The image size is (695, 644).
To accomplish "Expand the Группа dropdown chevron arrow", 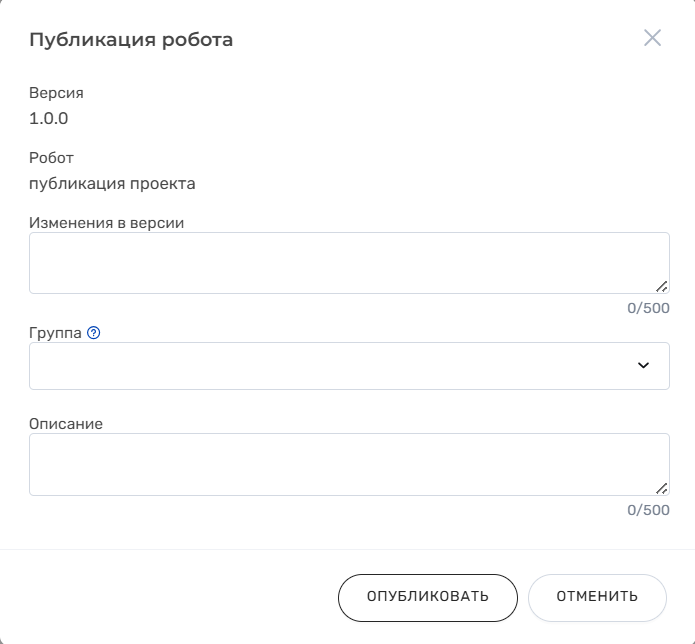I will click(643, 366).
